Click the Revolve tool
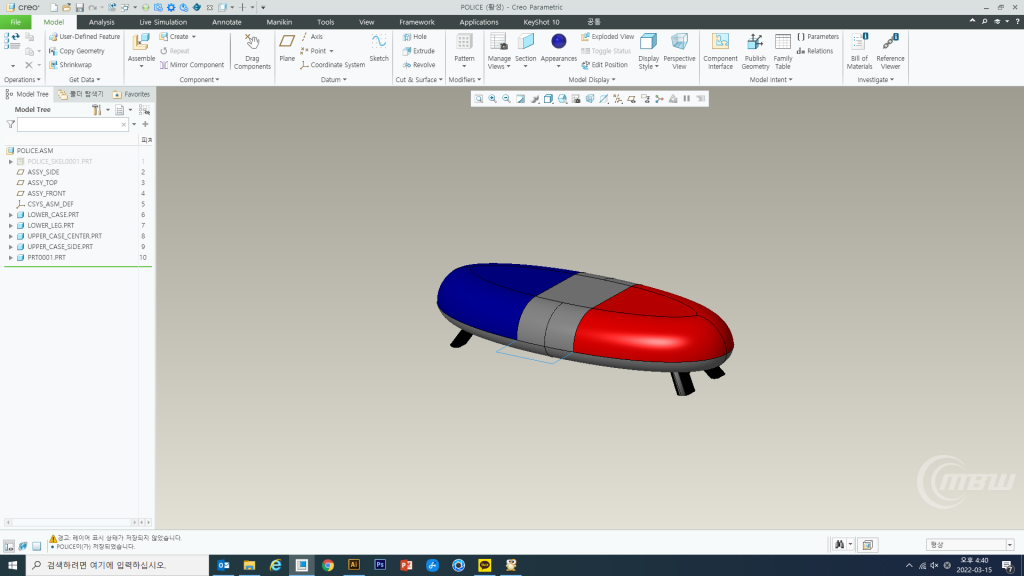Viewport: 1024px width, 576px height. click(x=419, y=65)
